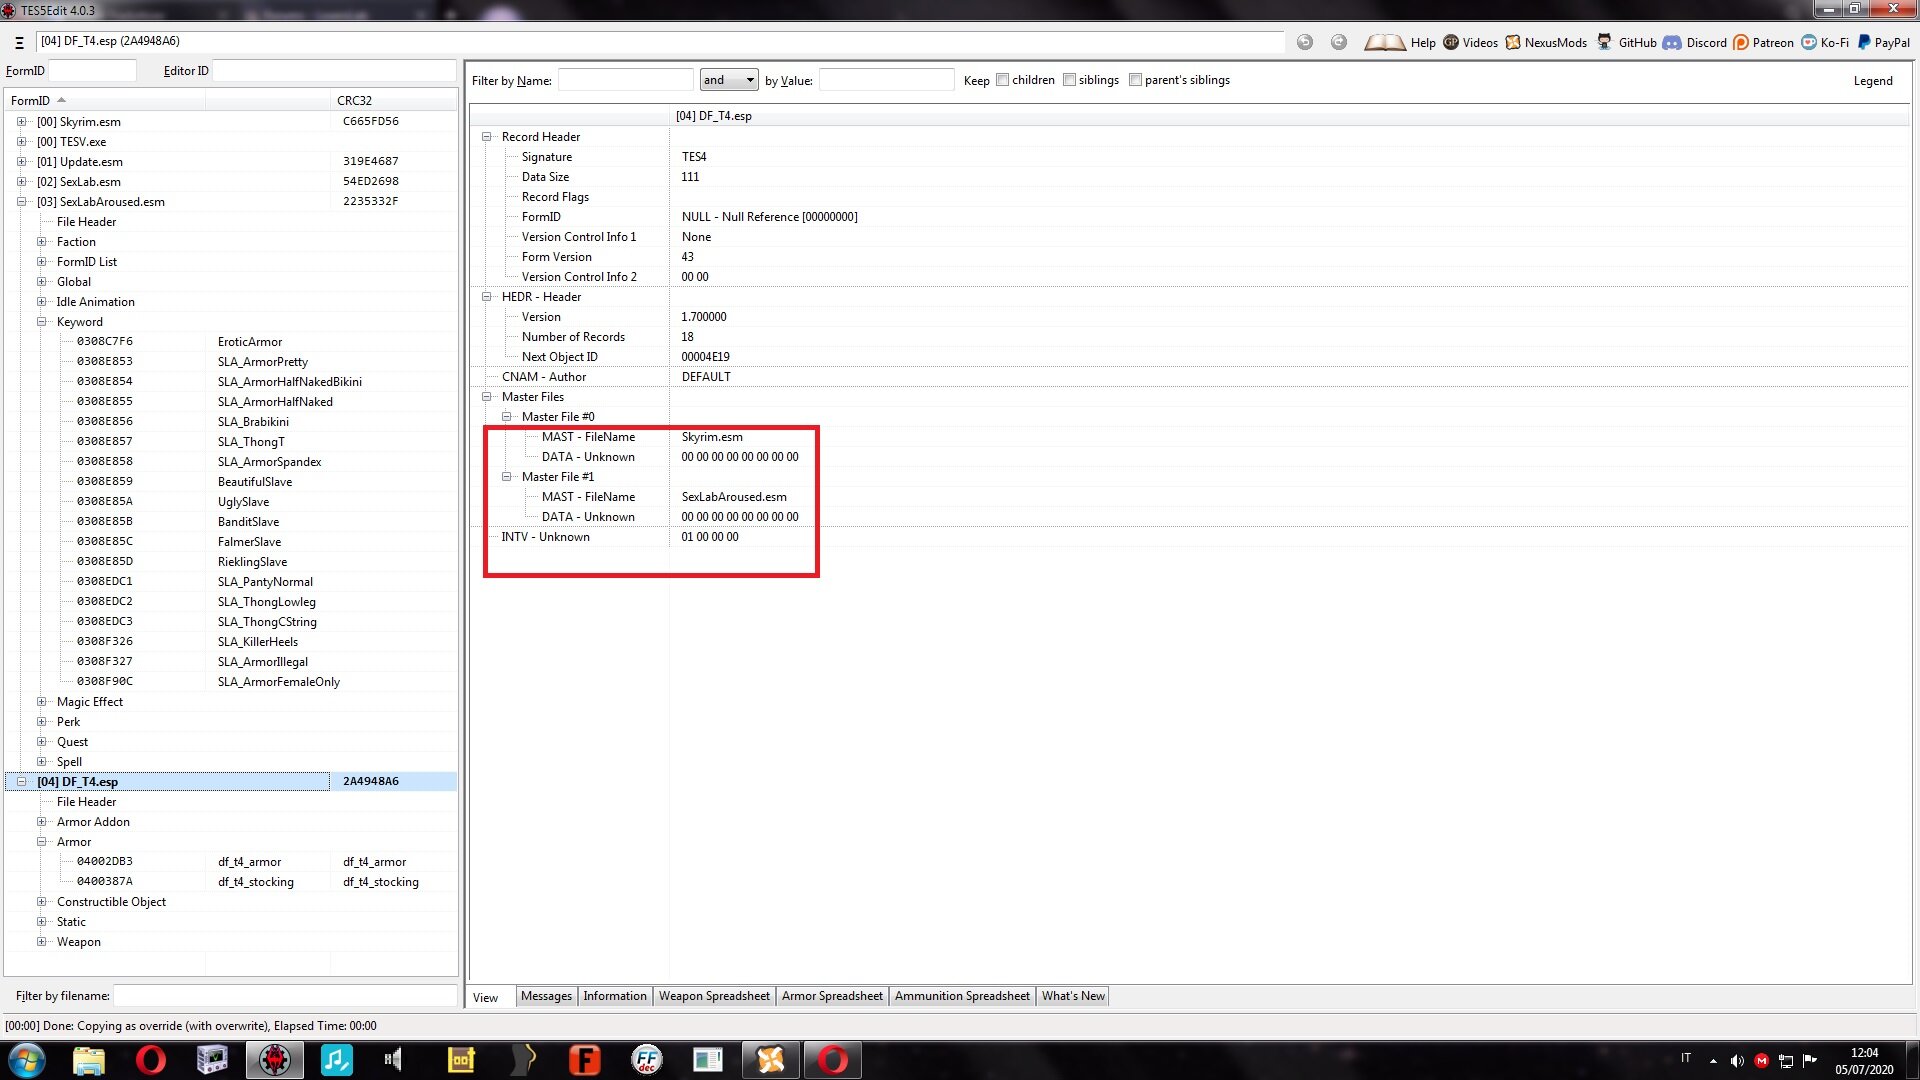Sort by FormID column header

coord(104,100)
